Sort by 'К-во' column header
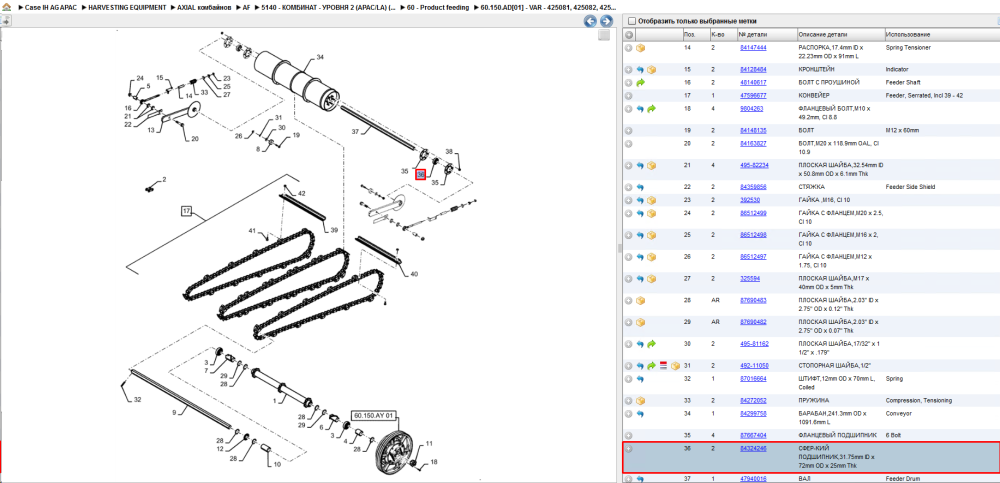The width and height of the screenshot is (1000, 483). click(723, 35)
